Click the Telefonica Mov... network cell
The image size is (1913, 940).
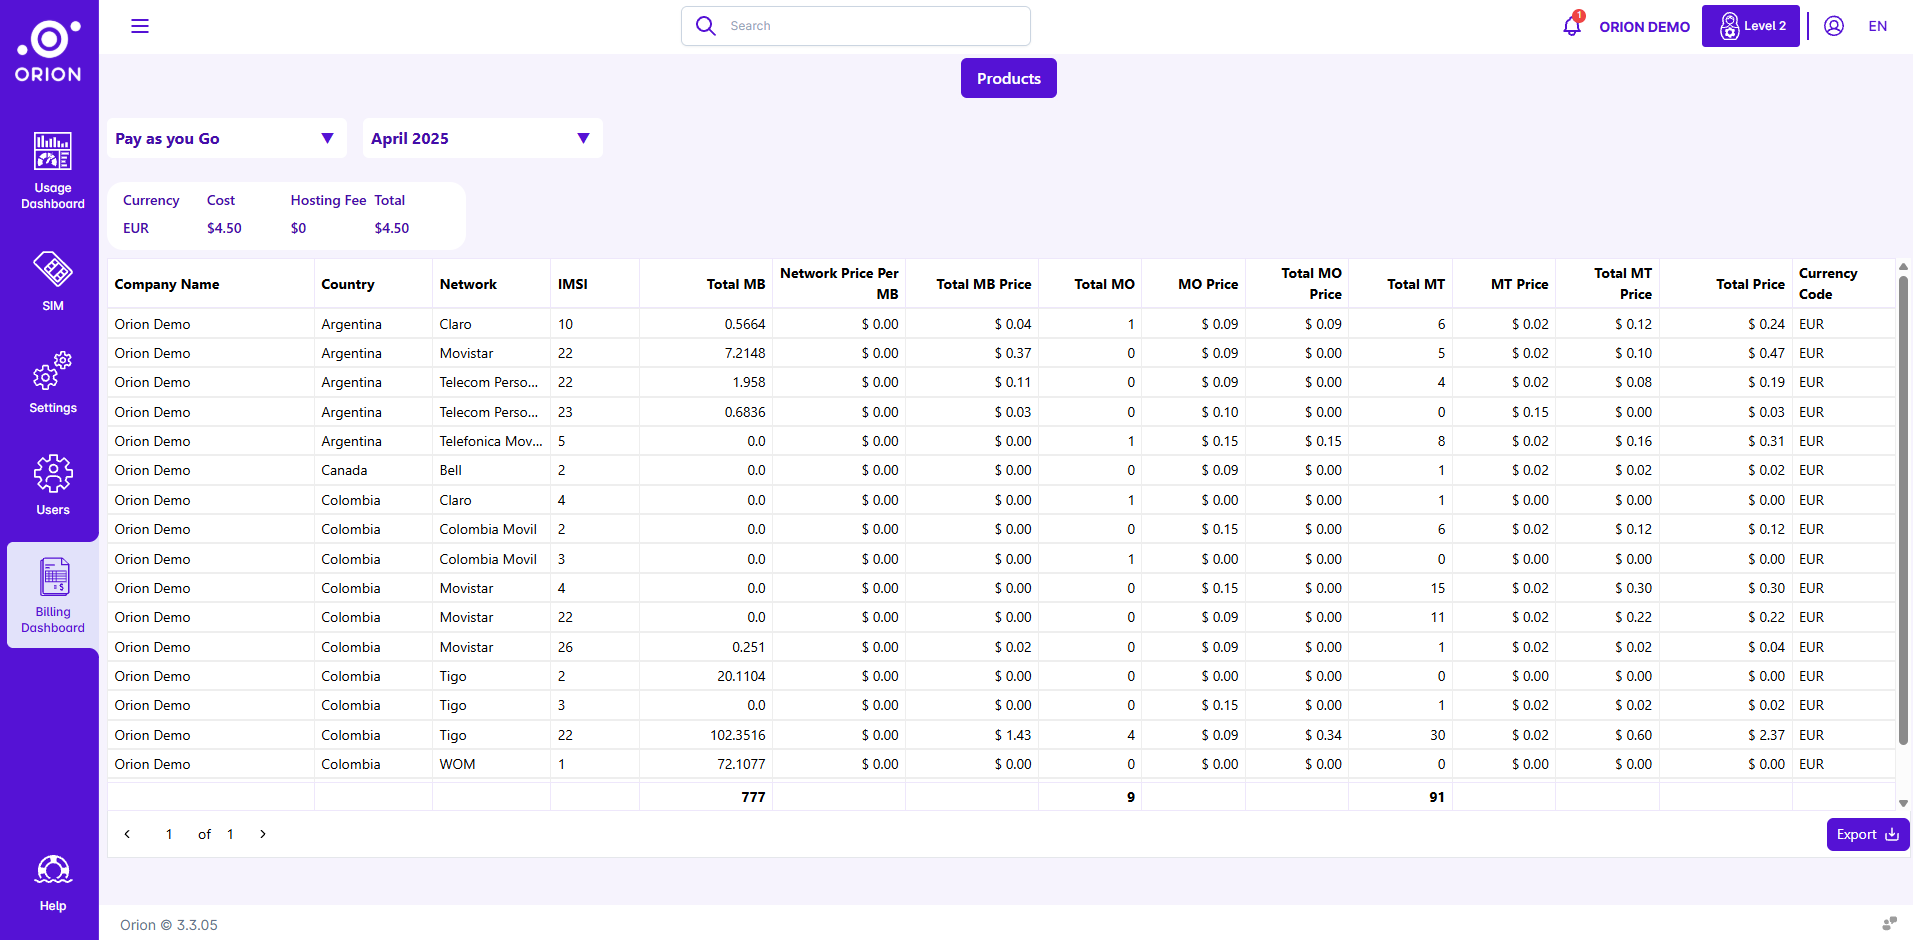click(x=491, y=441)
